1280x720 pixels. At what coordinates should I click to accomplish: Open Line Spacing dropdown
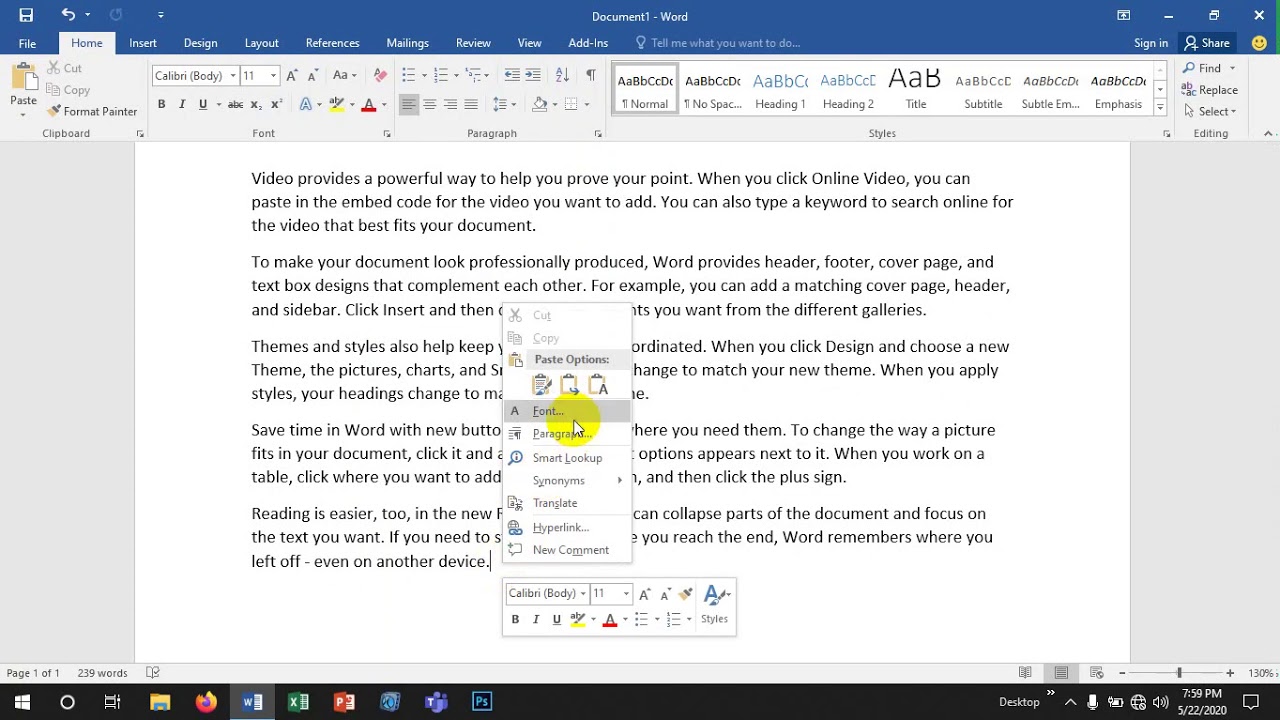504,104
